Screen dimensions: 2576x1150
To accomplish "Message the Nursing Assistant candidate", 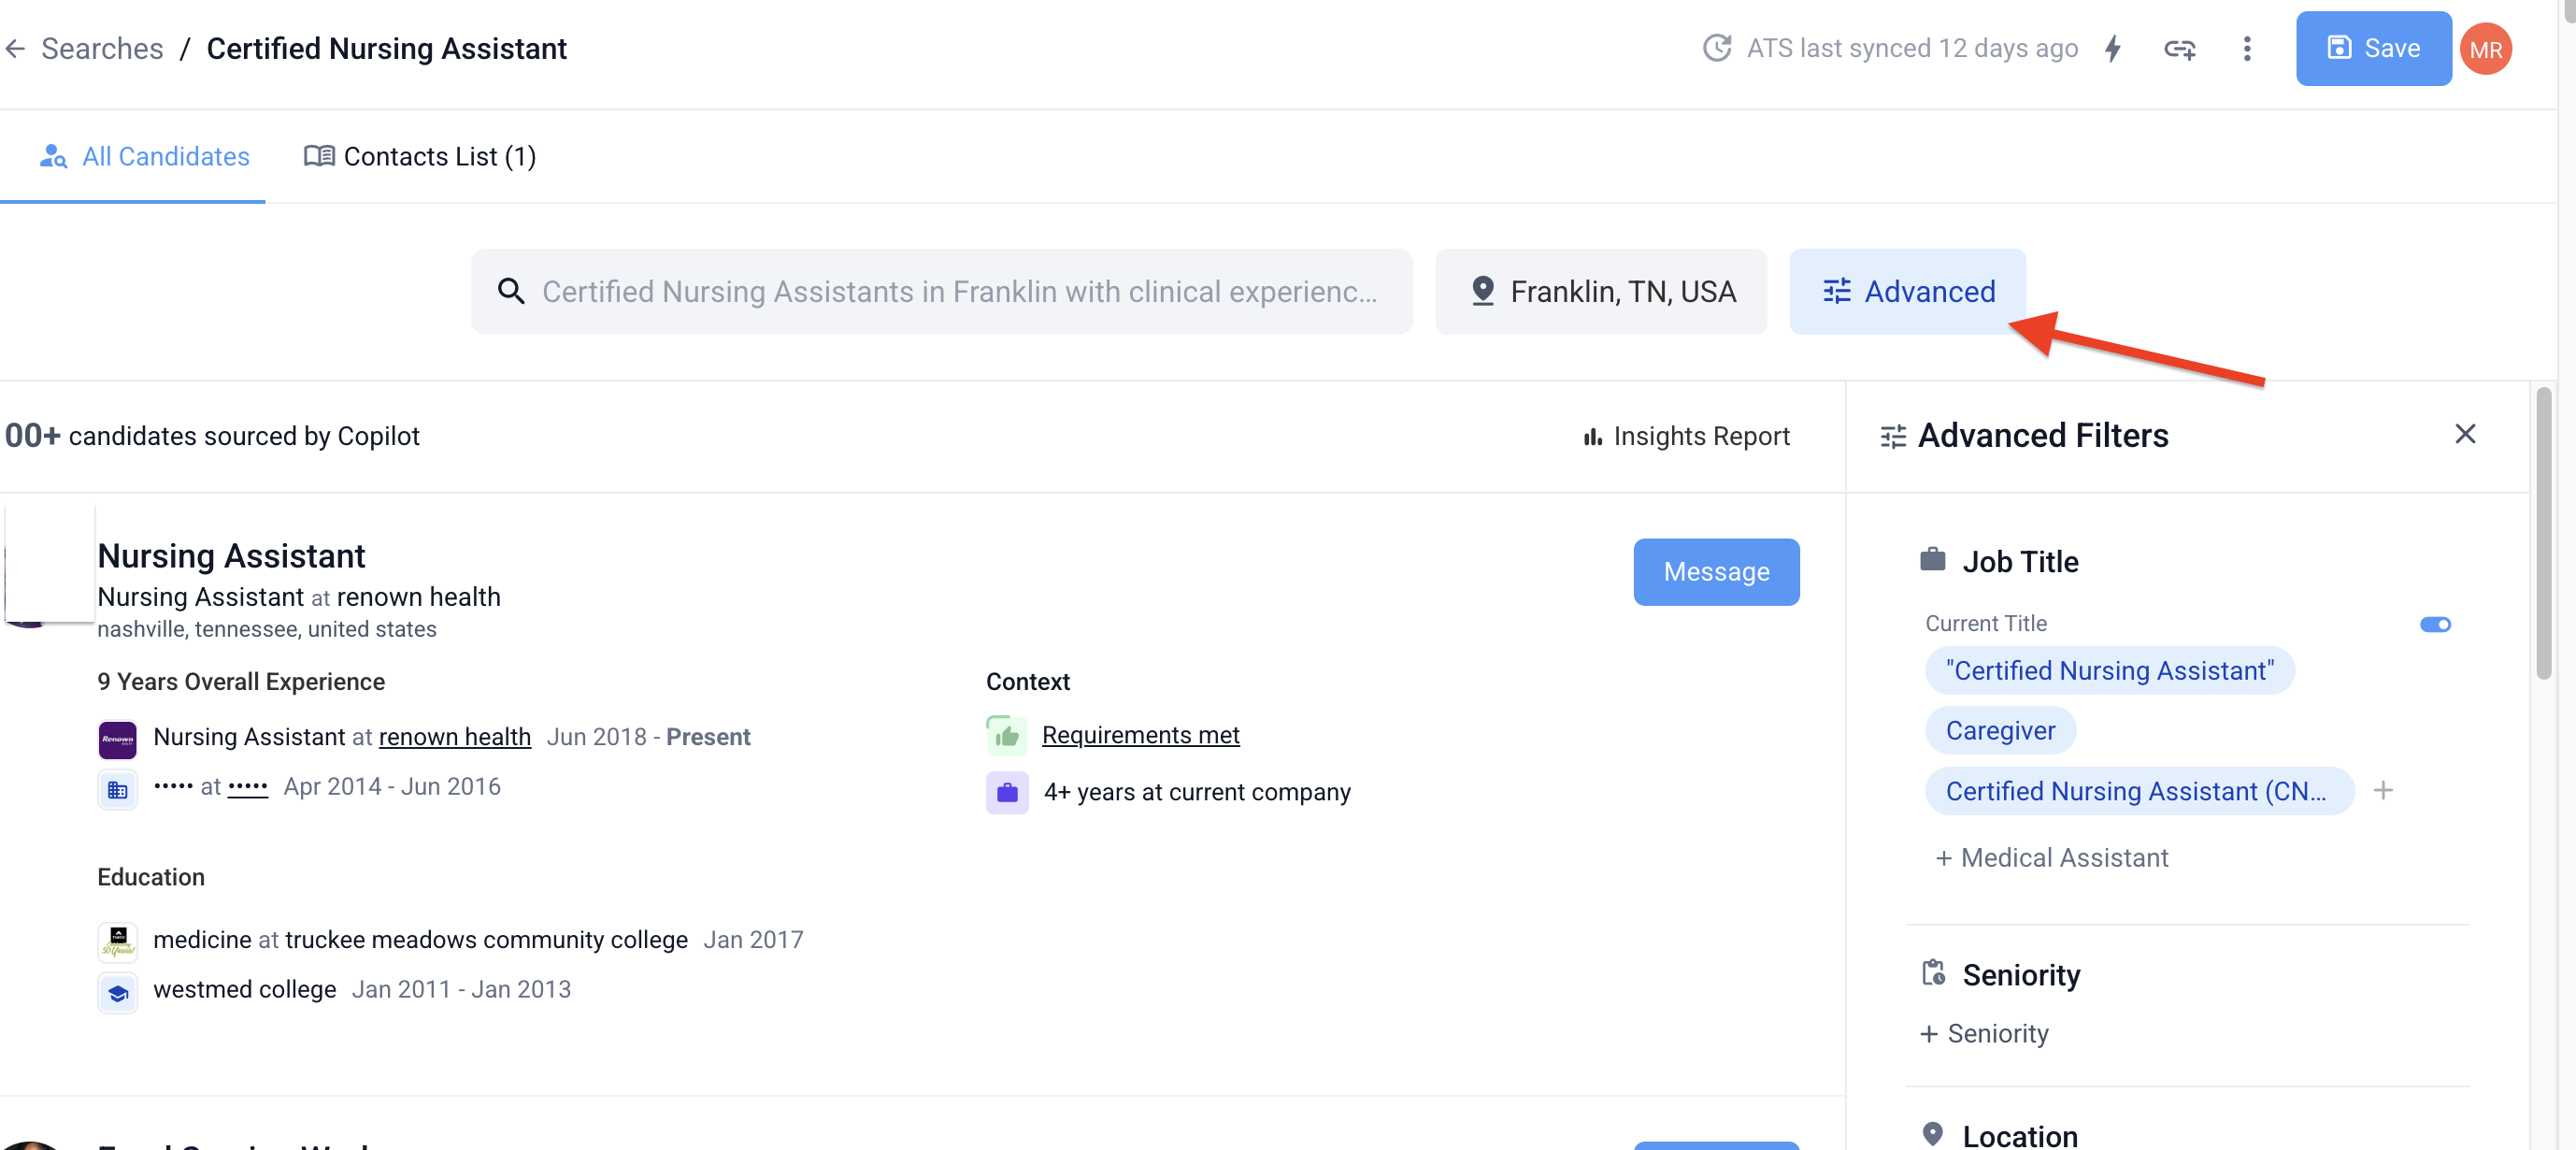I will coord(1715,572).
